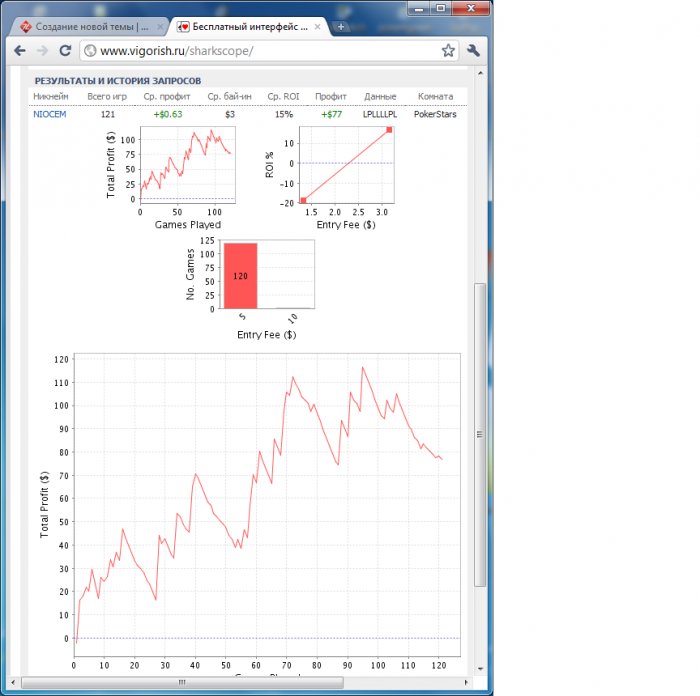
Task: Click the forward navigation arrow
Action: click(42, 51)
